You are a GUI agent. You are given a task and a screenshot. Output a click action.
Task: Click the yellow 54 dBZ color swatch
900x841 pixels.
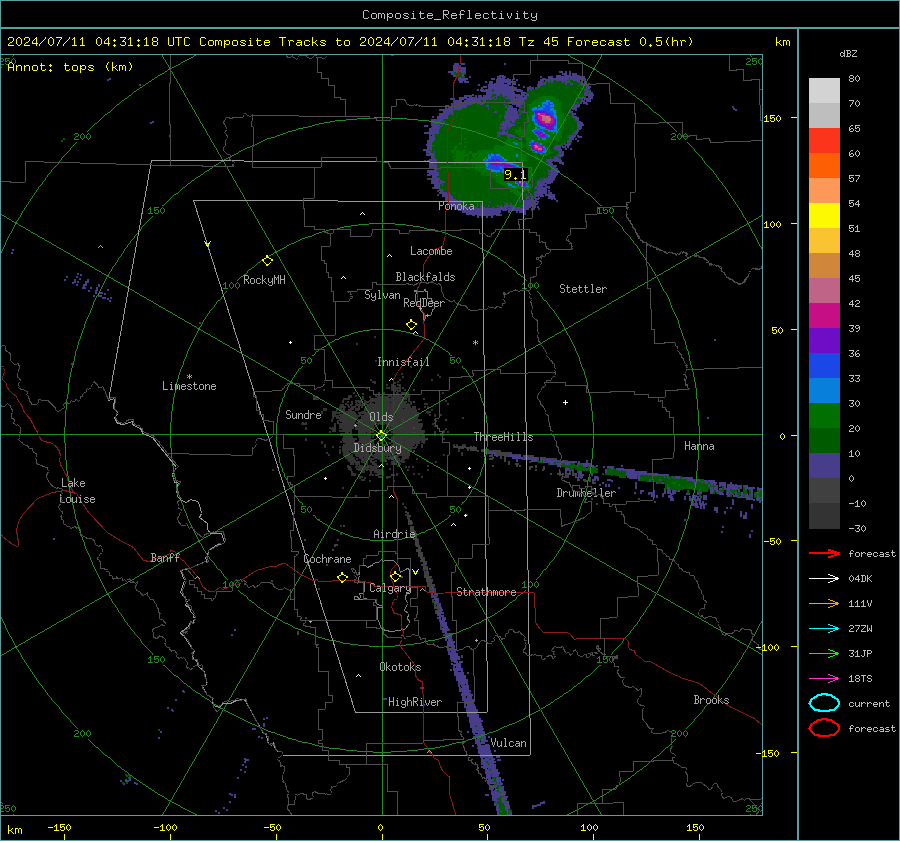coord(824,215)
